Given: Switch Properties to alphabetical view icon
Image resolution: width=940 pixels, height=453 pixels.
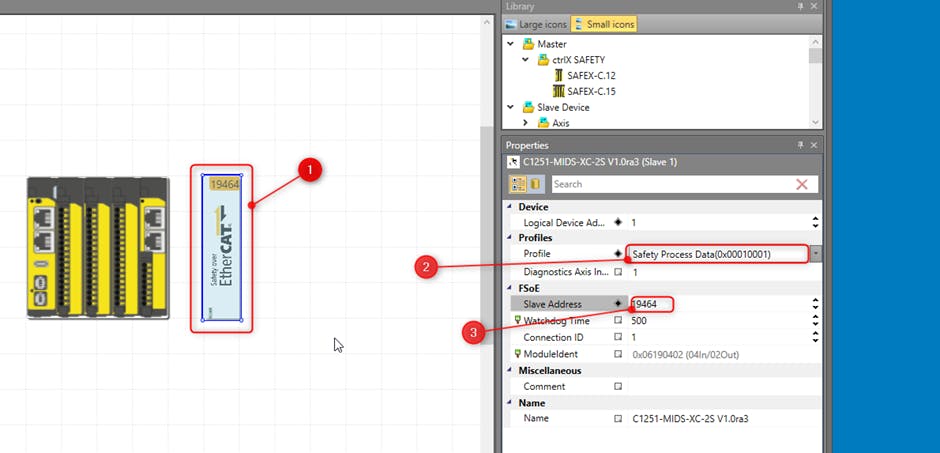Looking at the screenshot, I should click(535, 184).
